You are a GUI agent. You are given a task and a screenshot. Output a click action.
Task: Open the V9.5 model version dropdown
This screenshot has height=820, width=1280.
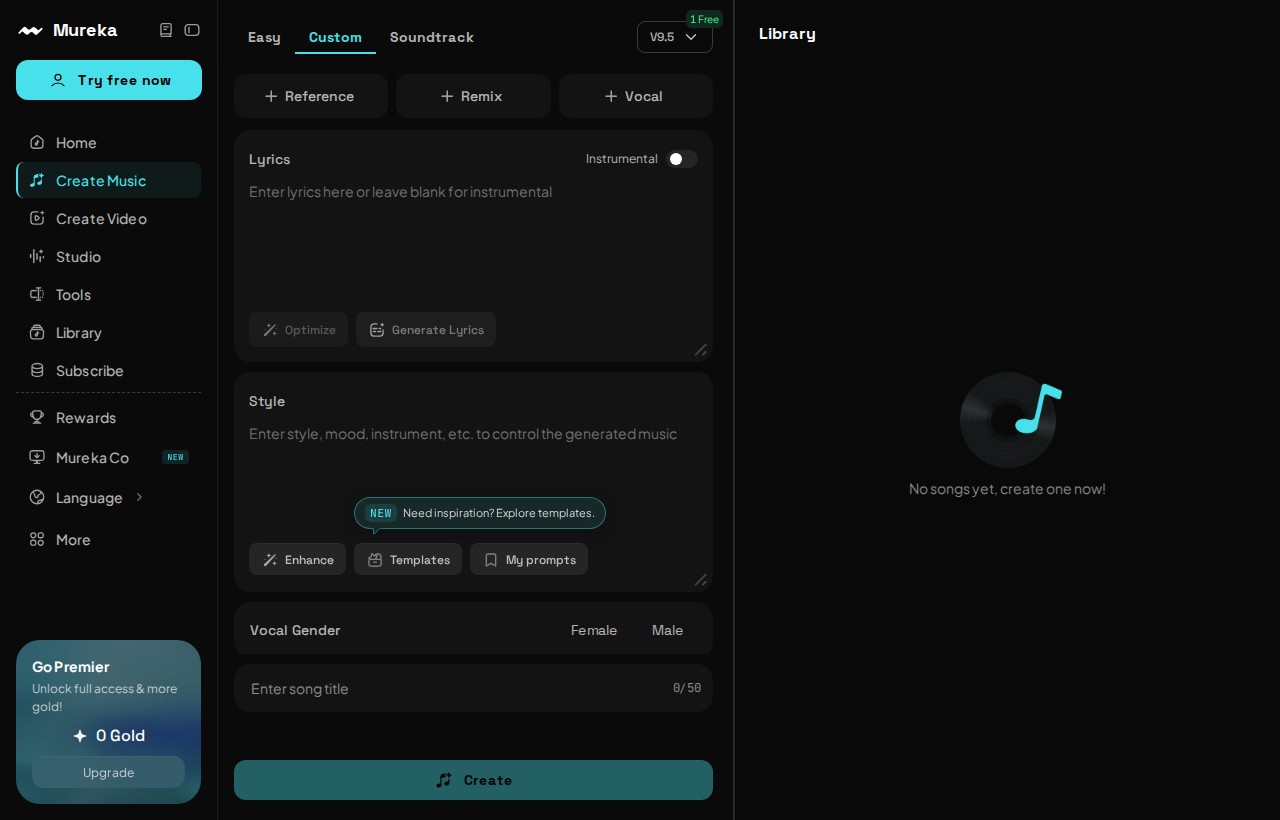tap(675, 37)
